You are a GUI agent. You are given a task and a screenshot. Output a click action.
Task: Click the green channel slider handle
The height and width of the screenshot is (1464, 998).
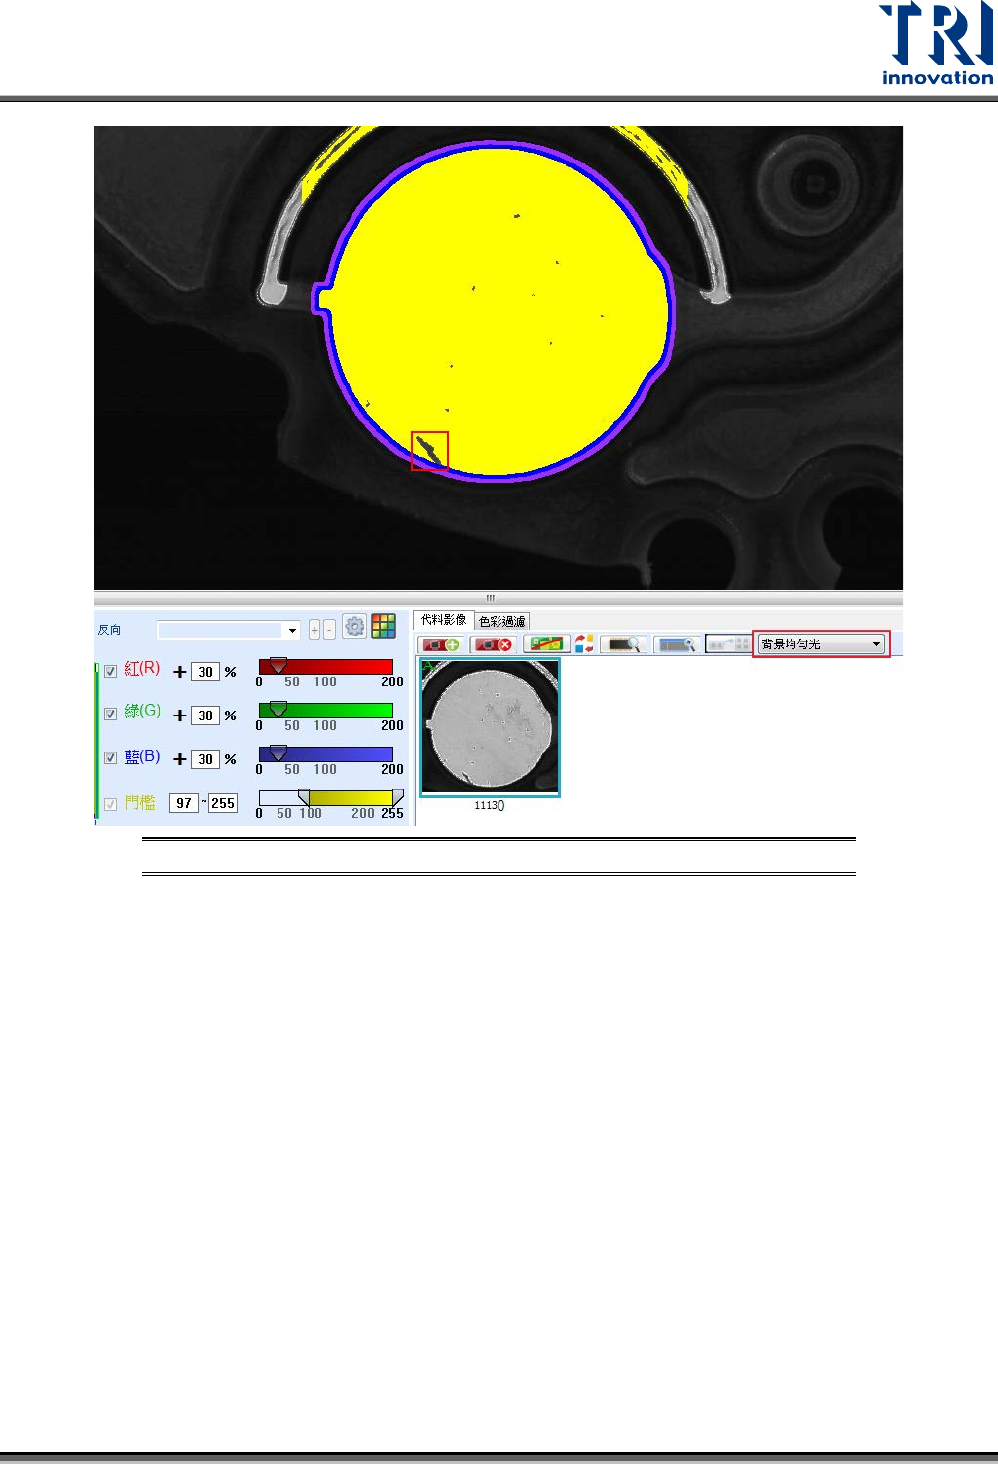pos(278,709)
